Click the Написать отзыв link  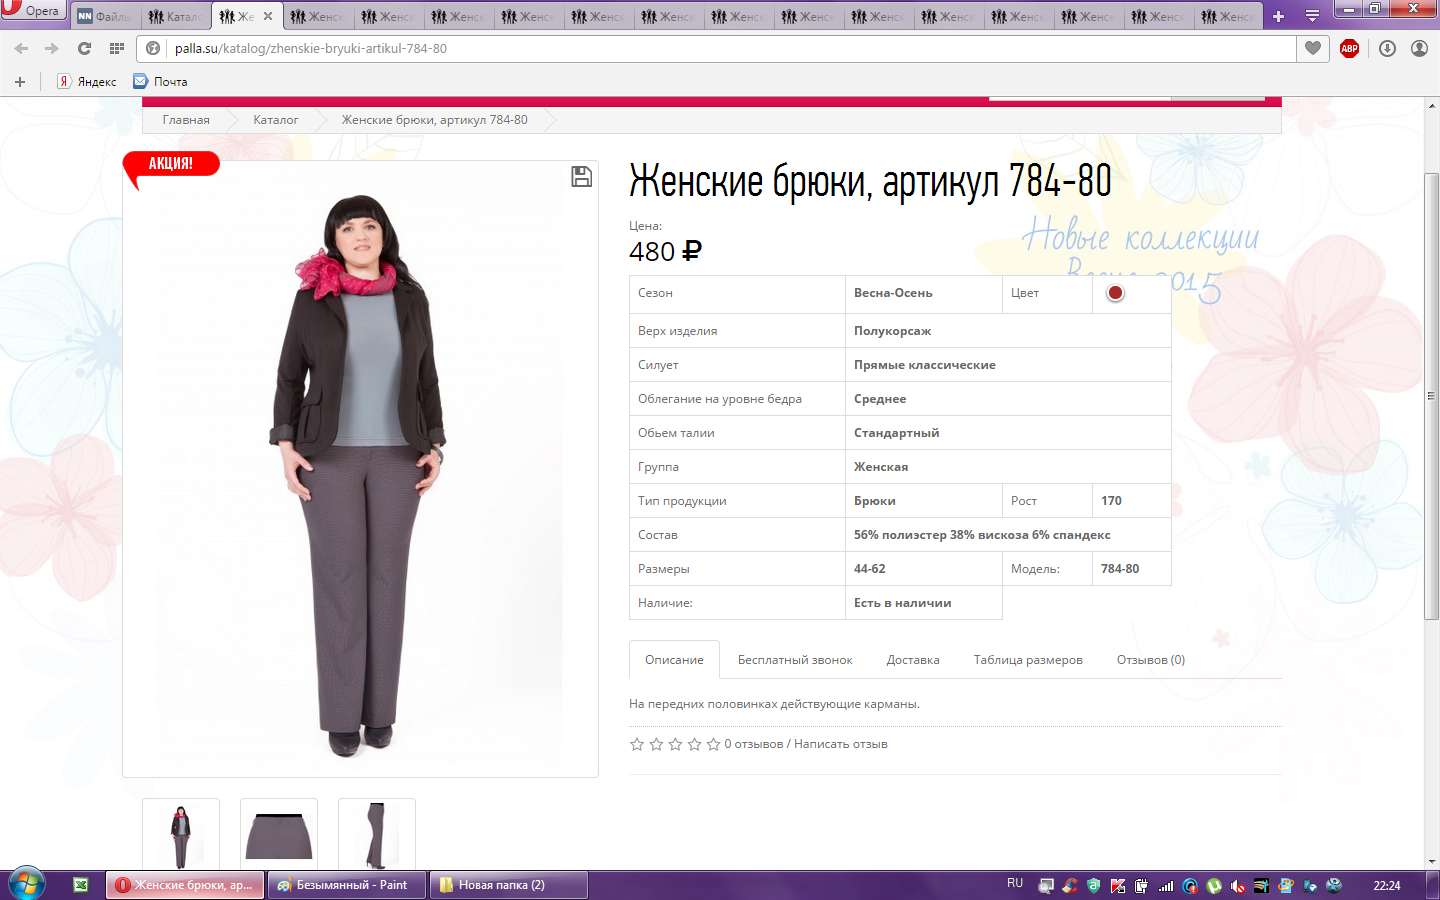pos(840,744)
